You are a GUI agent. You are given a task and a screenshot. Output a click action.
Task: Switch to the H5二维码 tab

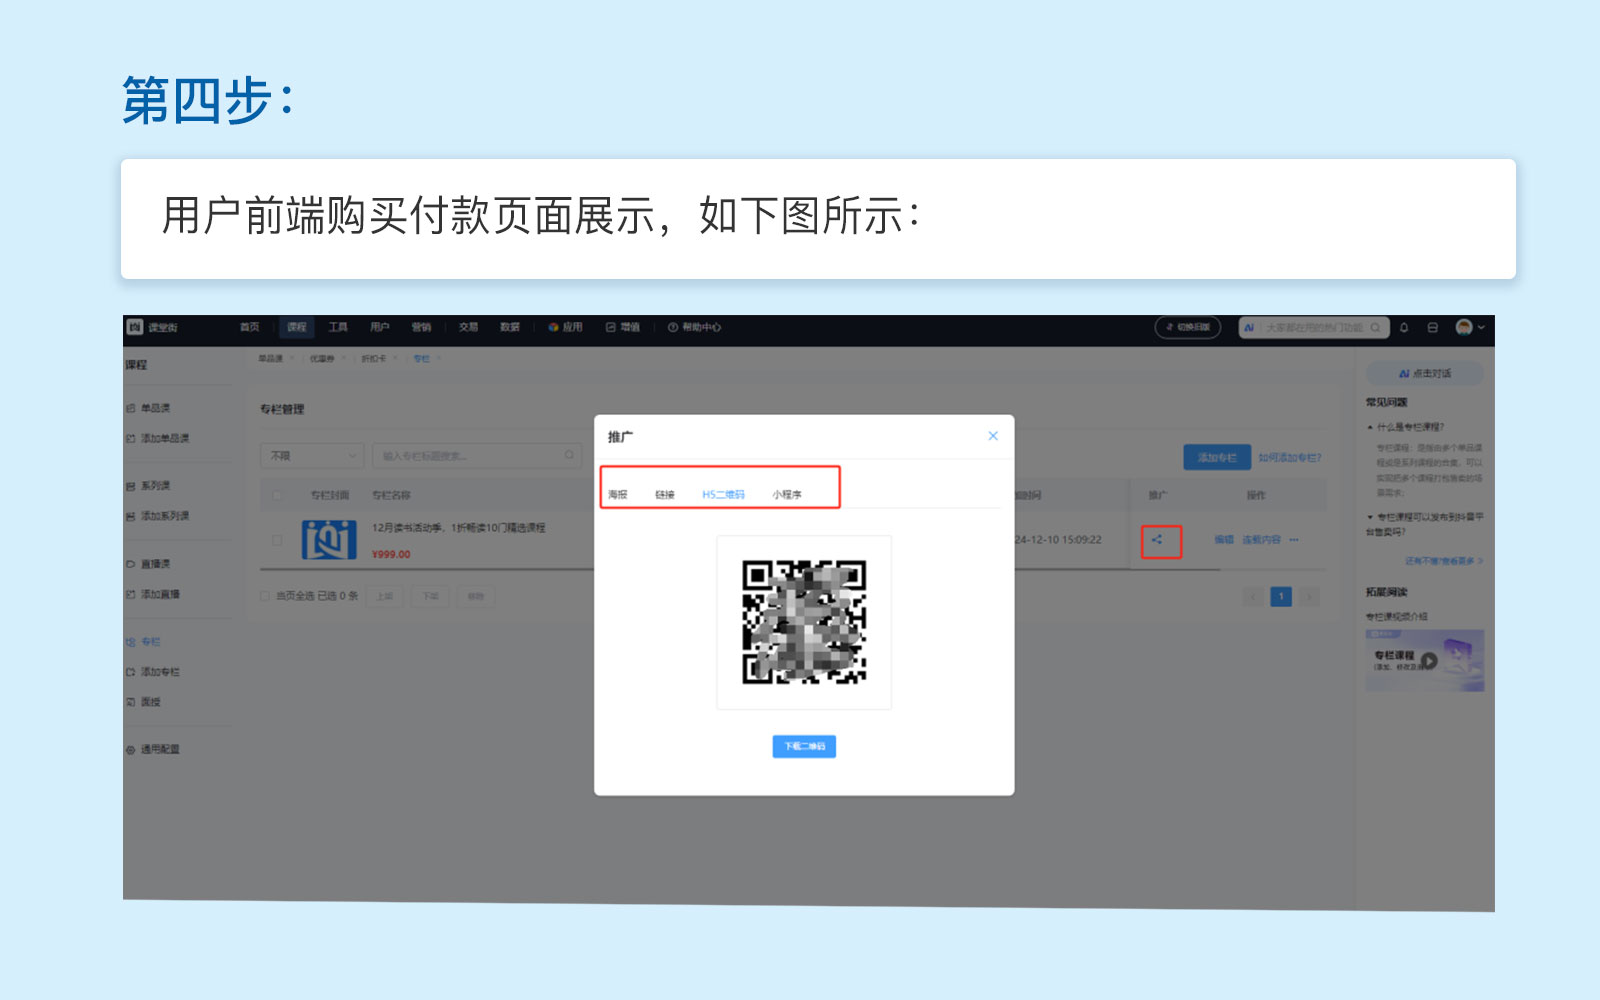pyautogui.click(x=723, y=494)
